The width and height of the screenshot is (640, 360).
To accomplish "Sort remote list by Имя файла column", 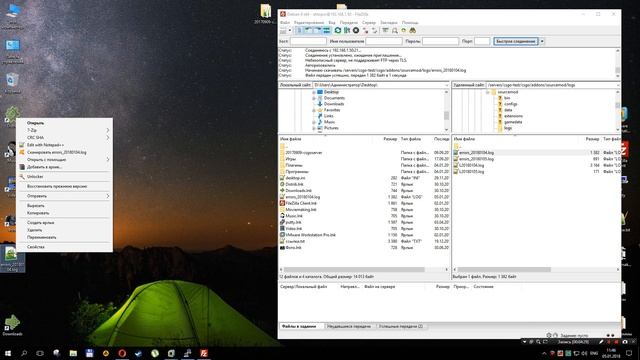I will tap(464, 139).
